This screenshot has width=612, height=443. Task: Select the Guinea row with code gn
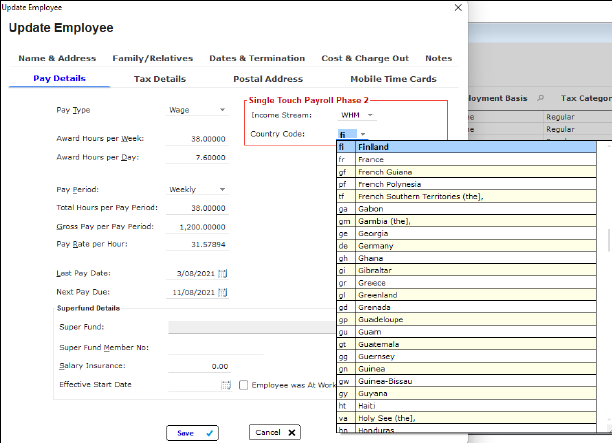466,369
